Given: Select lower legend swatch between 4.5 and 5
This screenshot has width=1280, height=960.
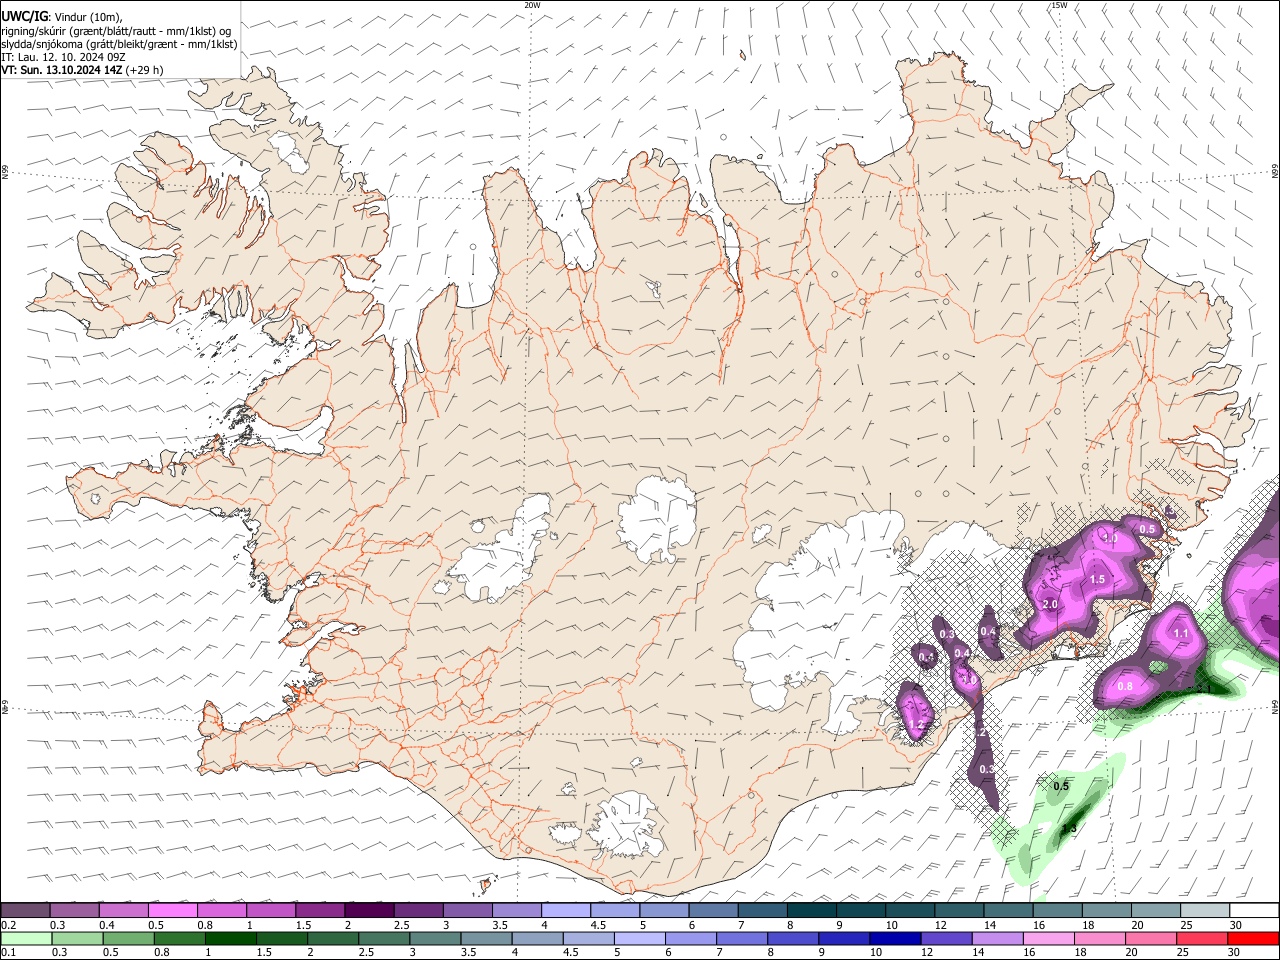Looking at the screenshot, I should (587, 938).
